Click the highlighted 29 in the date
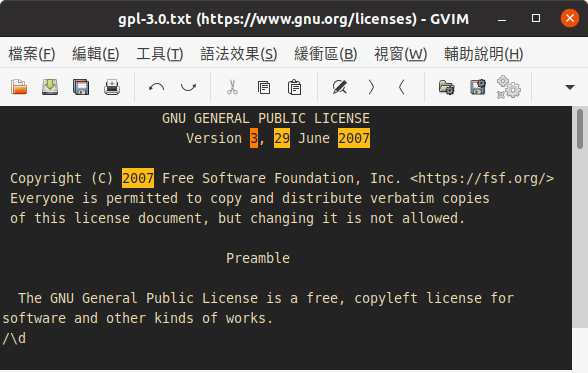 (282, 138)
